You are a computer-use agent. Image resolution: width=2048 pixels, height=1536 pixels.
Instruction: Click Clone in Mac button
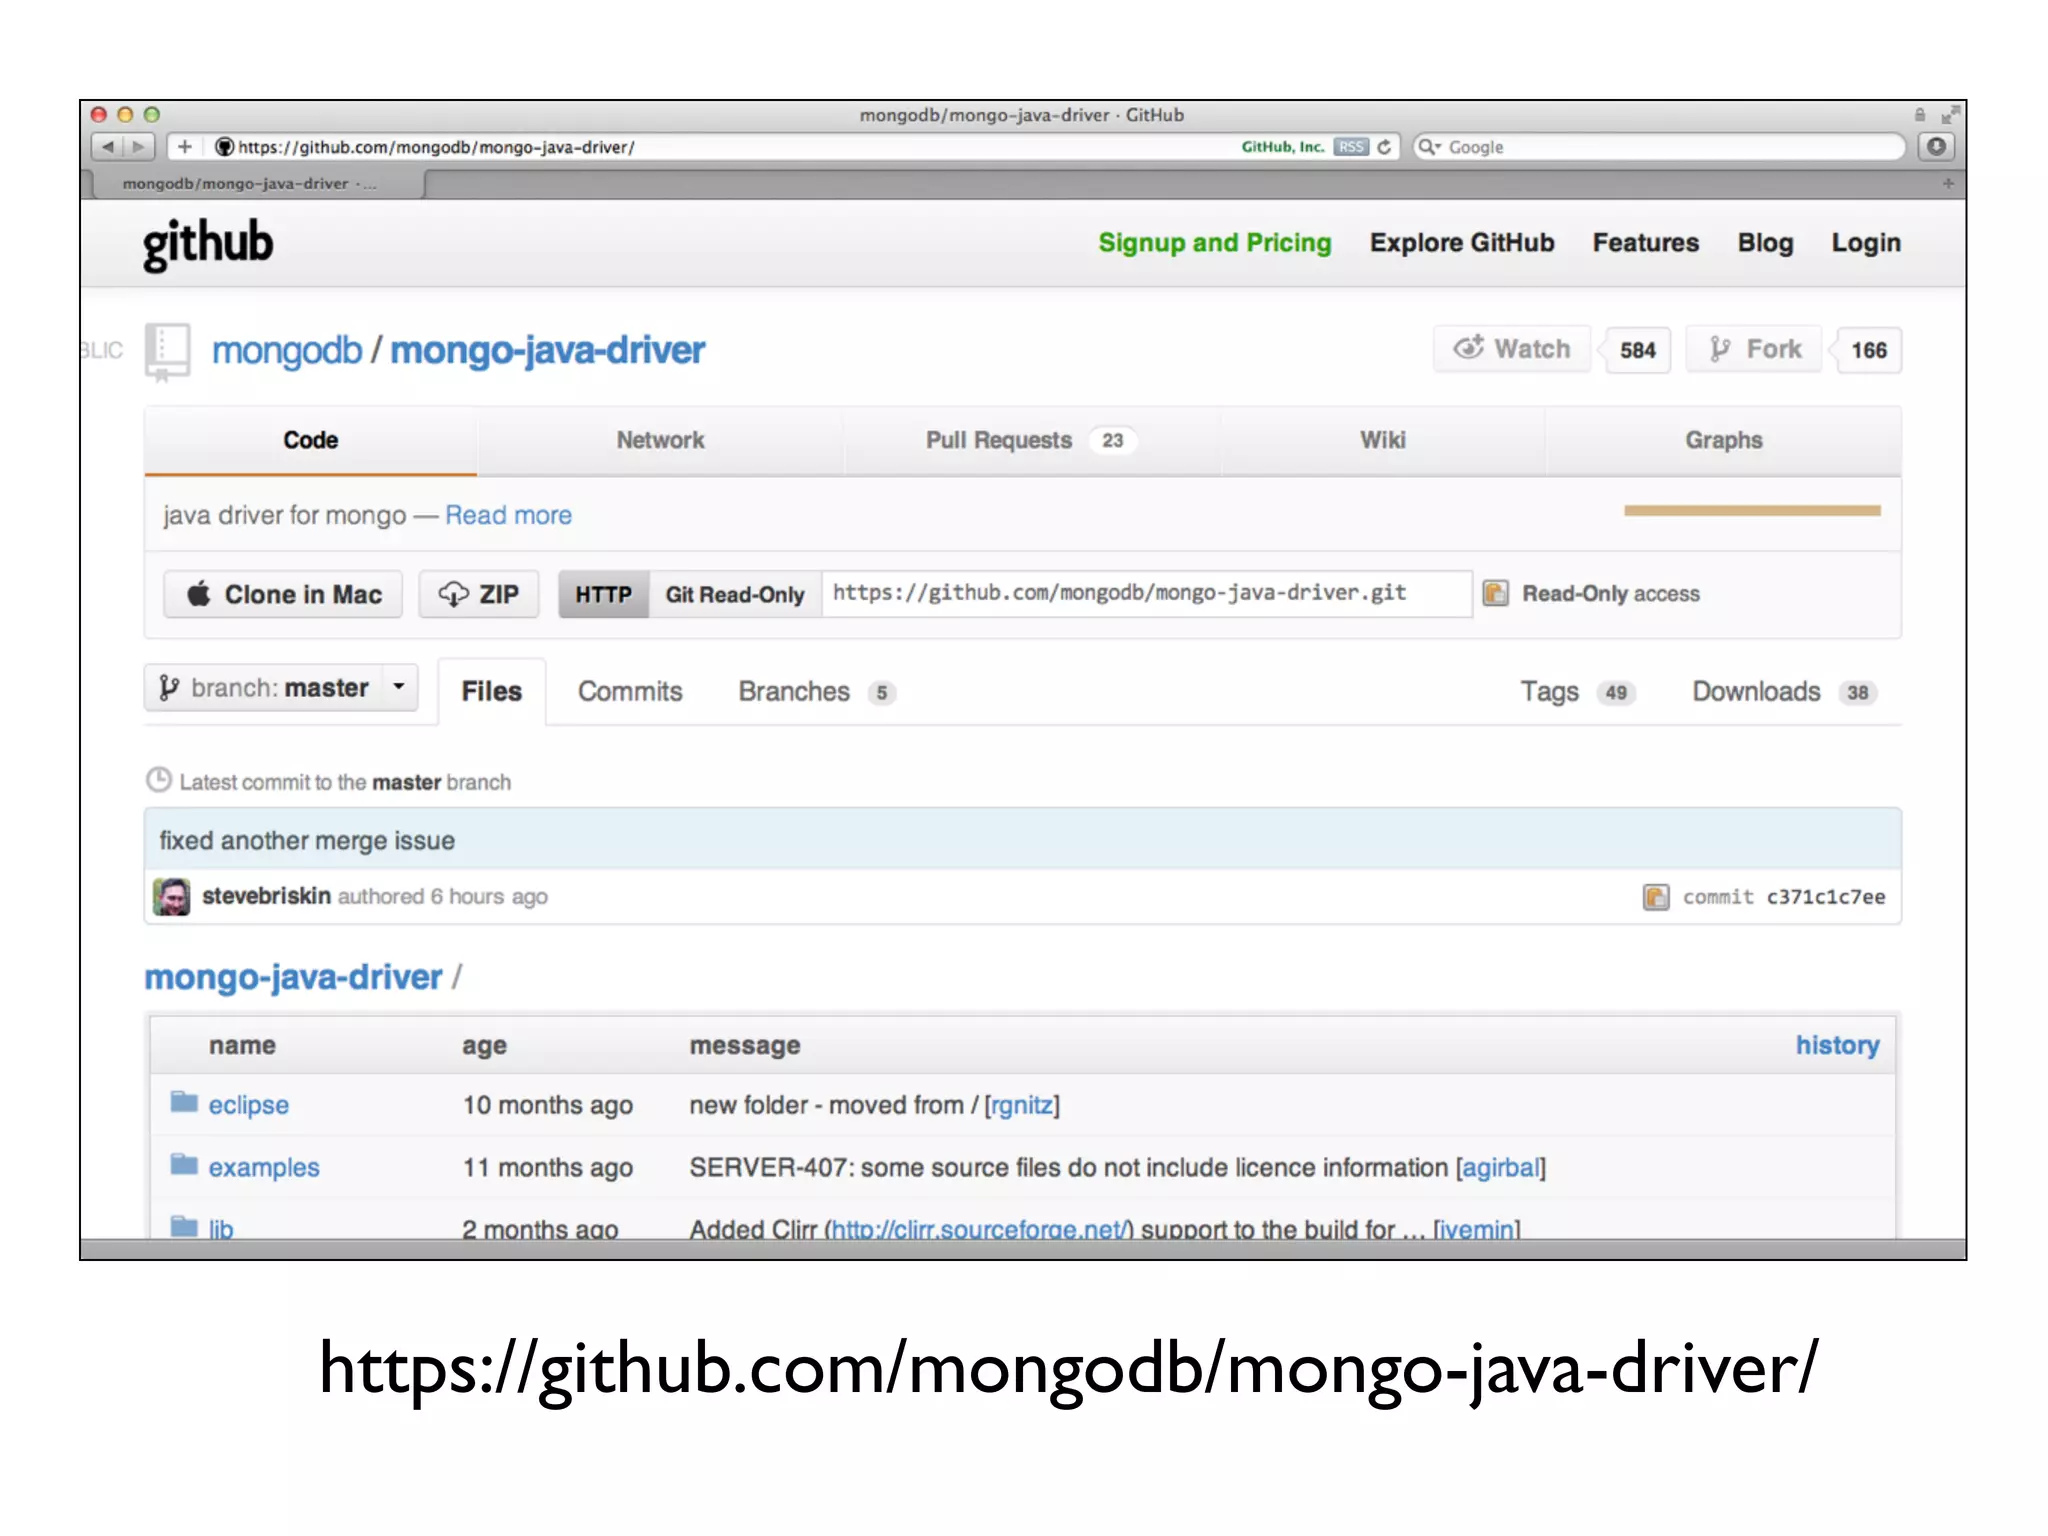283,594
